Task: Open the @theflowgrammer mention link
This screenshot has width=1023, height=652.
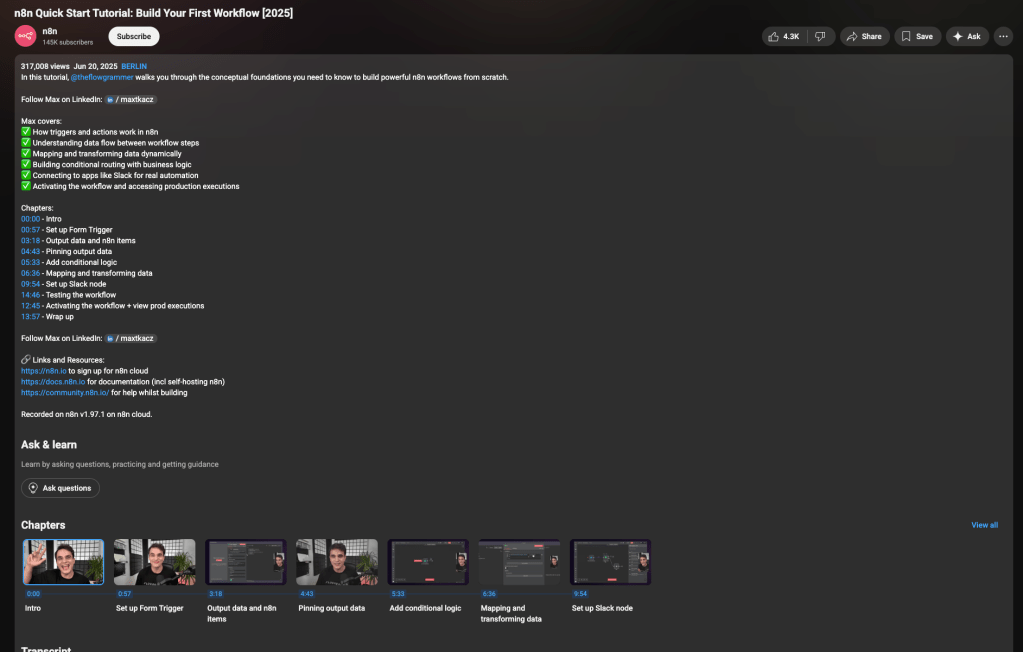Action: pos(101,77)
